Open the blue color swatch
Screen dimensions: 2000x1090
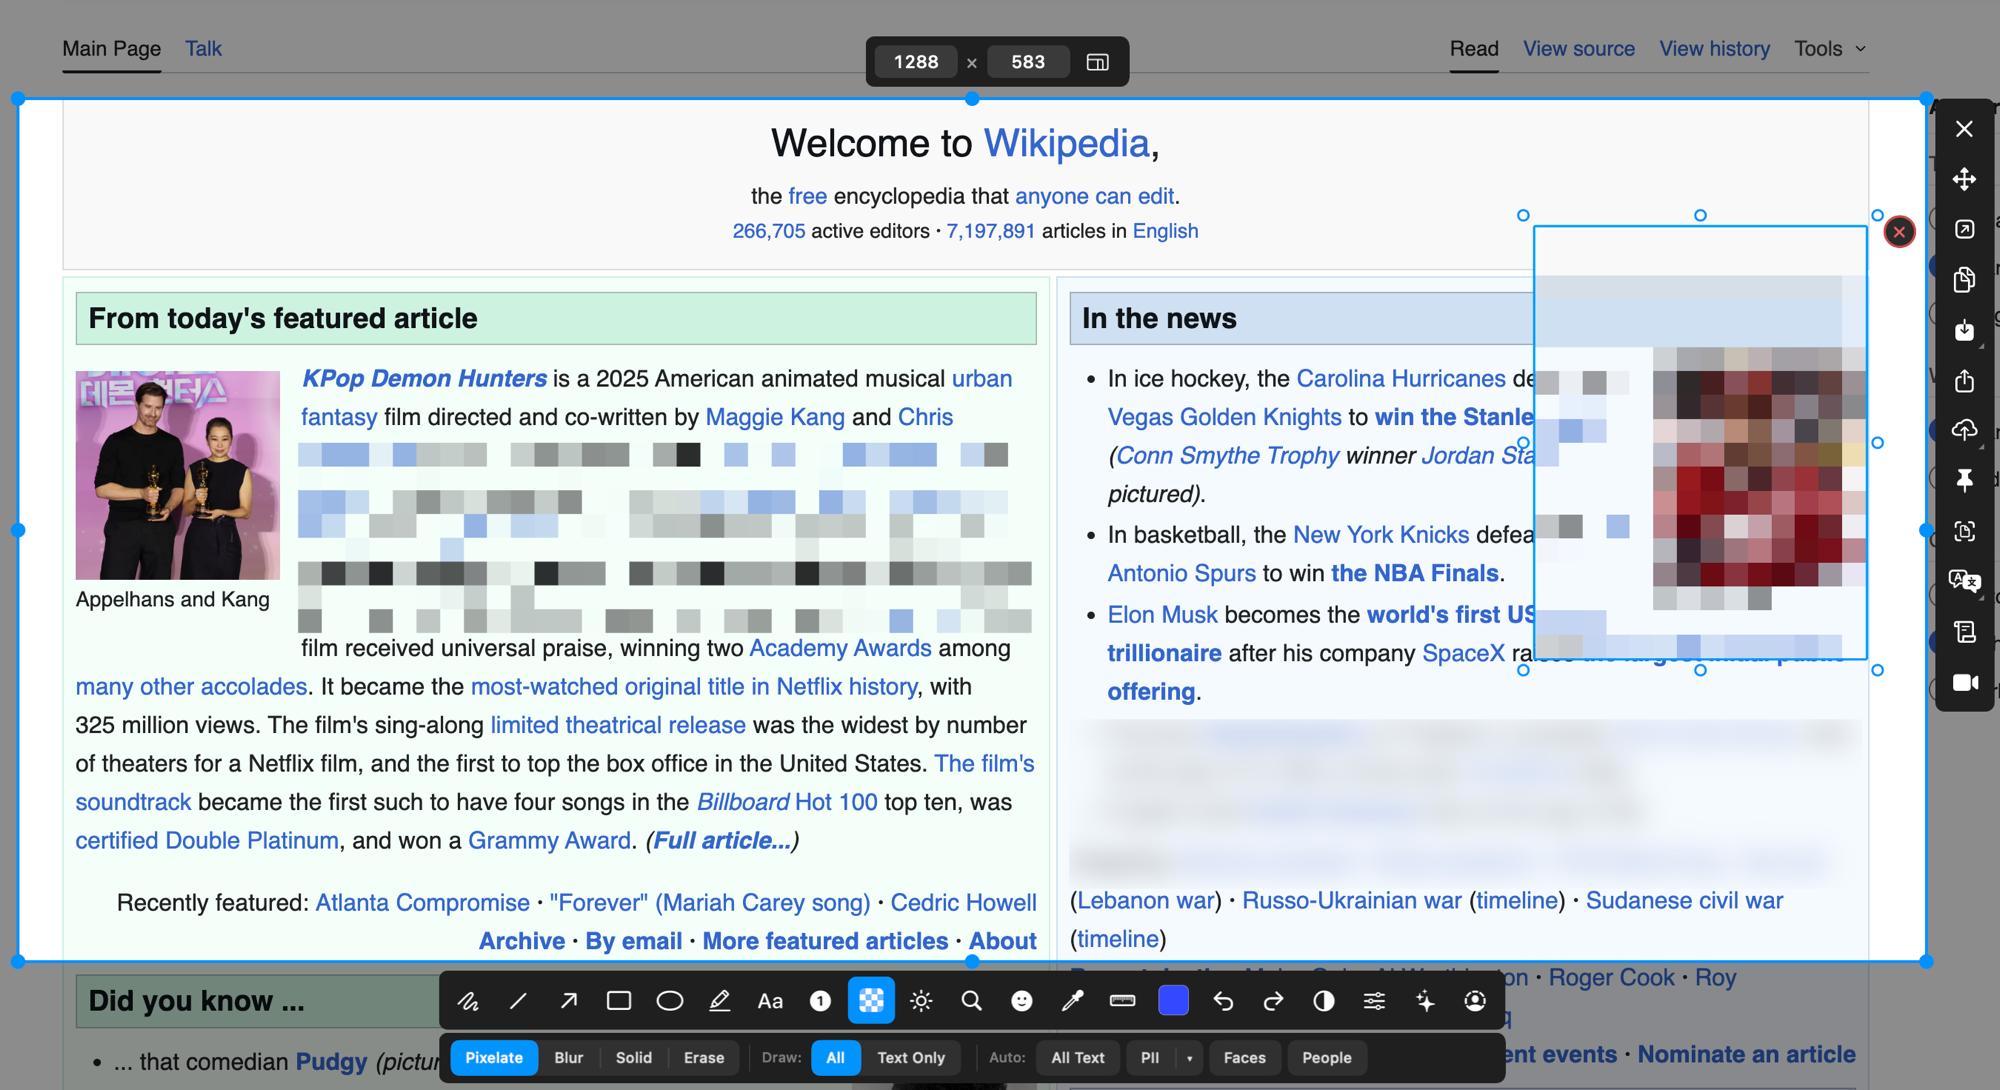(x=1173, y=1001)
